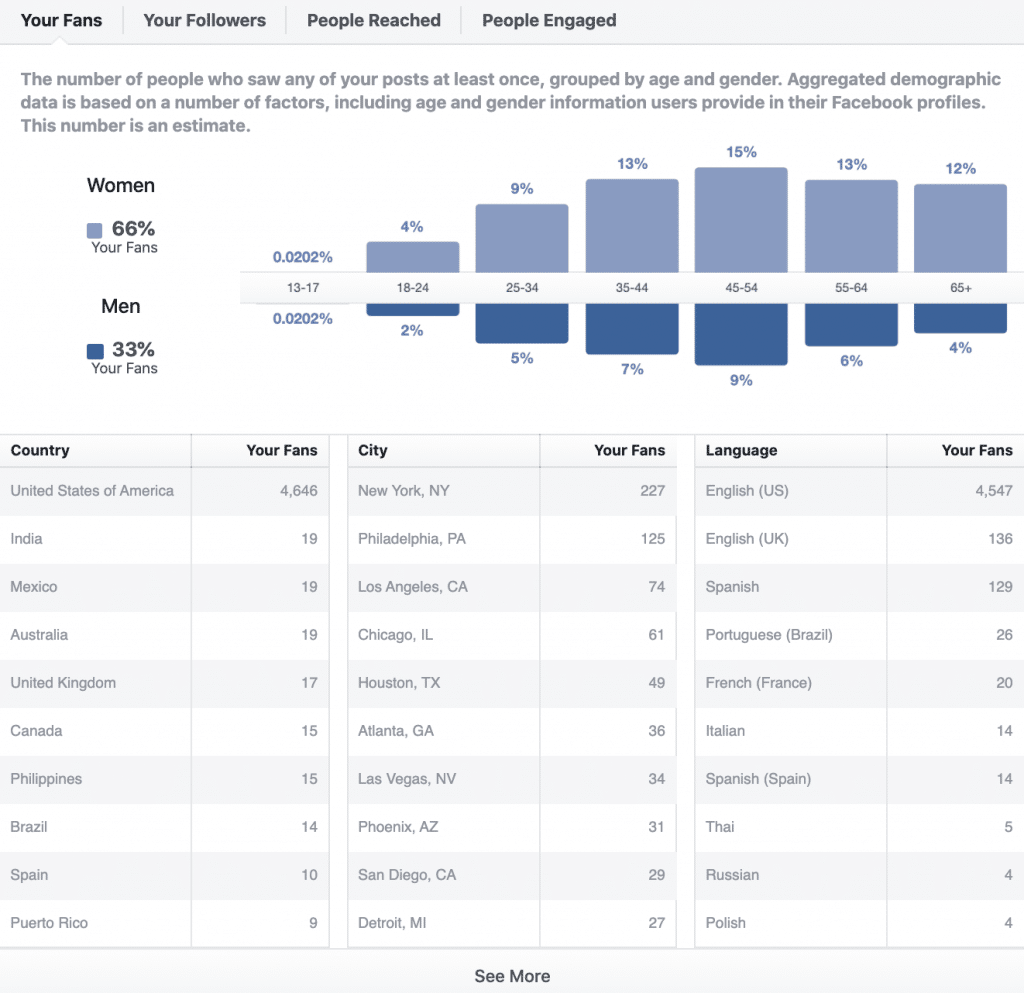Switch to the Your Followers tab
This screenshot has height=993, width=1024.
[x=204, y=20]
